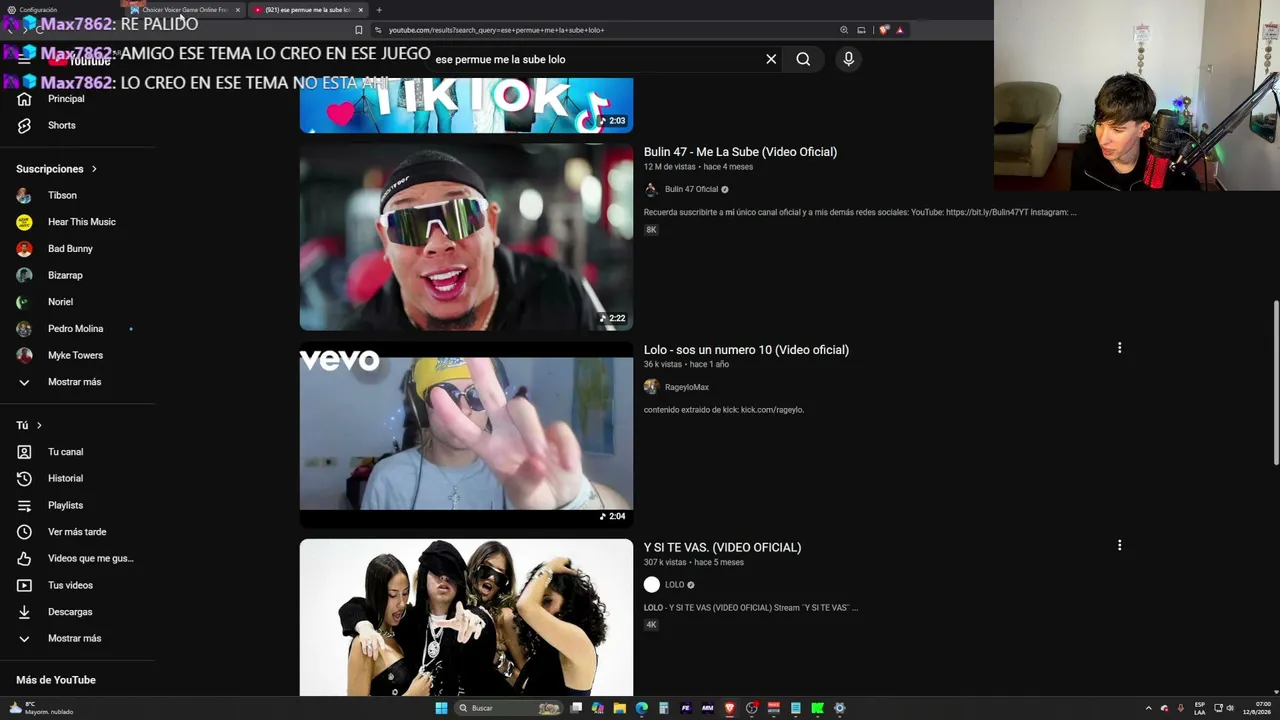1280x720 pixels.
Task: Open Tibson subscription channel
Action: tap(62, 196)
